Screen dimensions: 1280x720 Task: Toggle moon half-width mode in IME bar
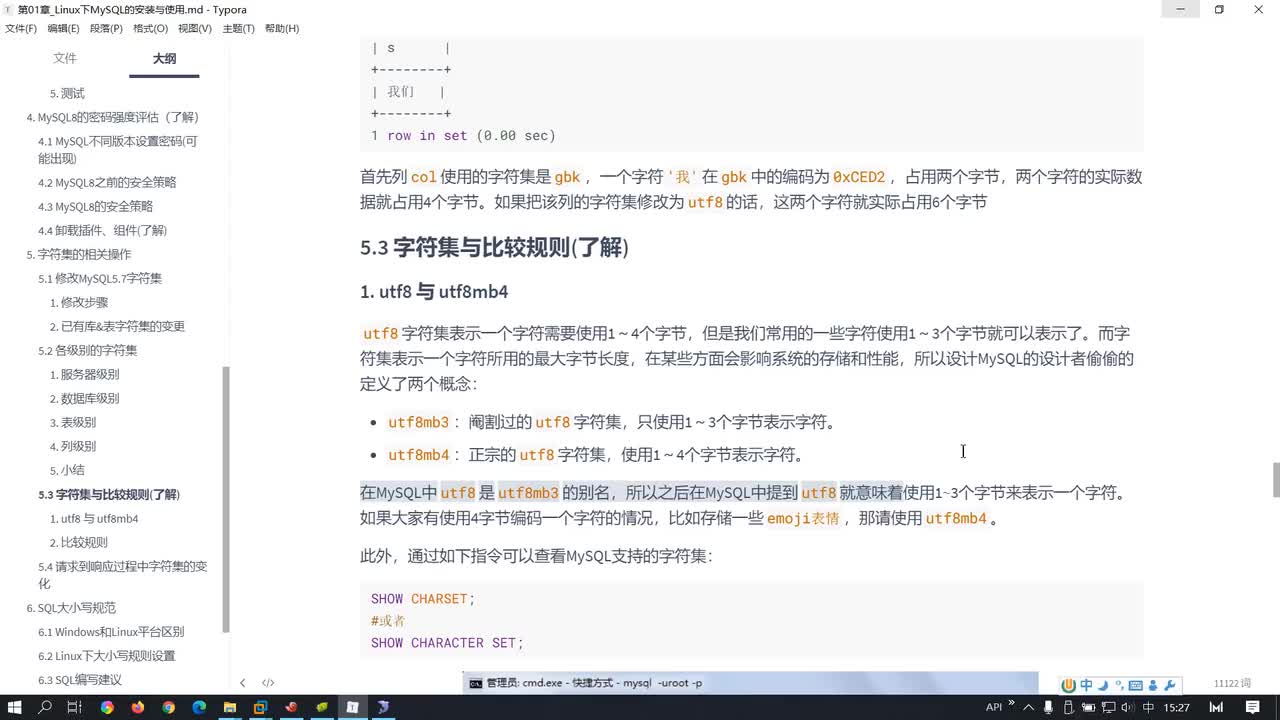[1103, 685]
